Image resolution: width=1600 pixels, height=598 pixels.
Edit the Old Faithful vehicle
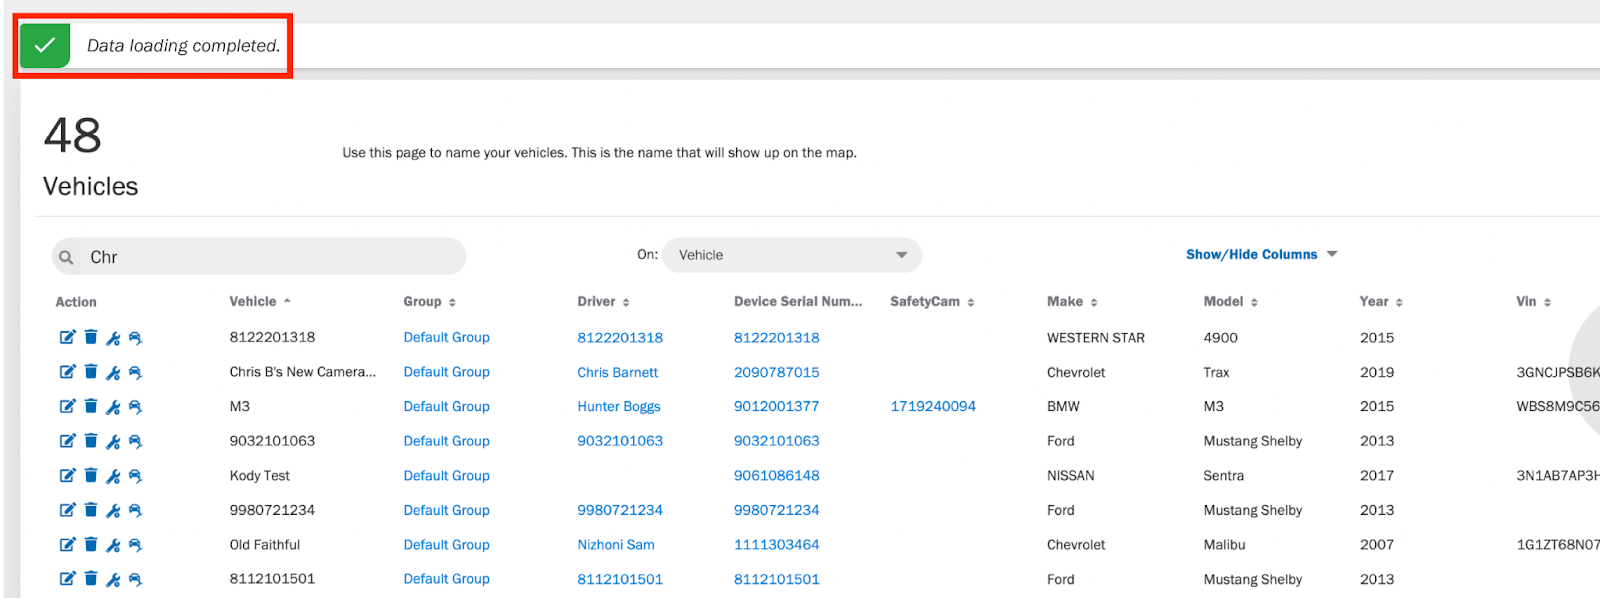67,545
